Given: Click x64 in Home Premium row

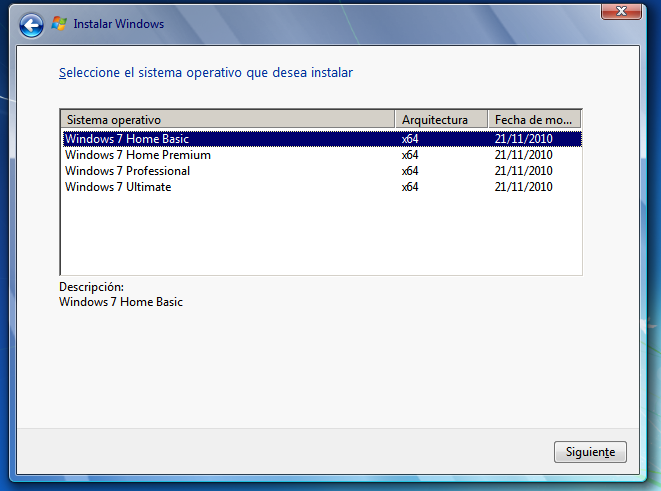Looking at the screenshot, I should coord(410,155).
